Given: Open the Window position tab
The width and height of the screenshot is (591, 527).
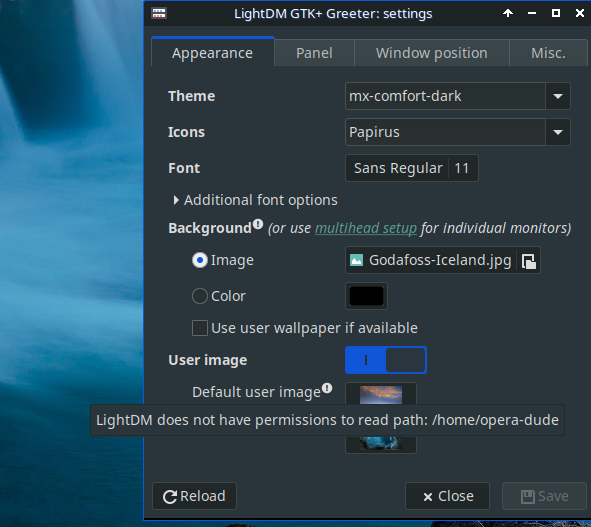Looking at the screenshot, I should (x=432, y=53).
